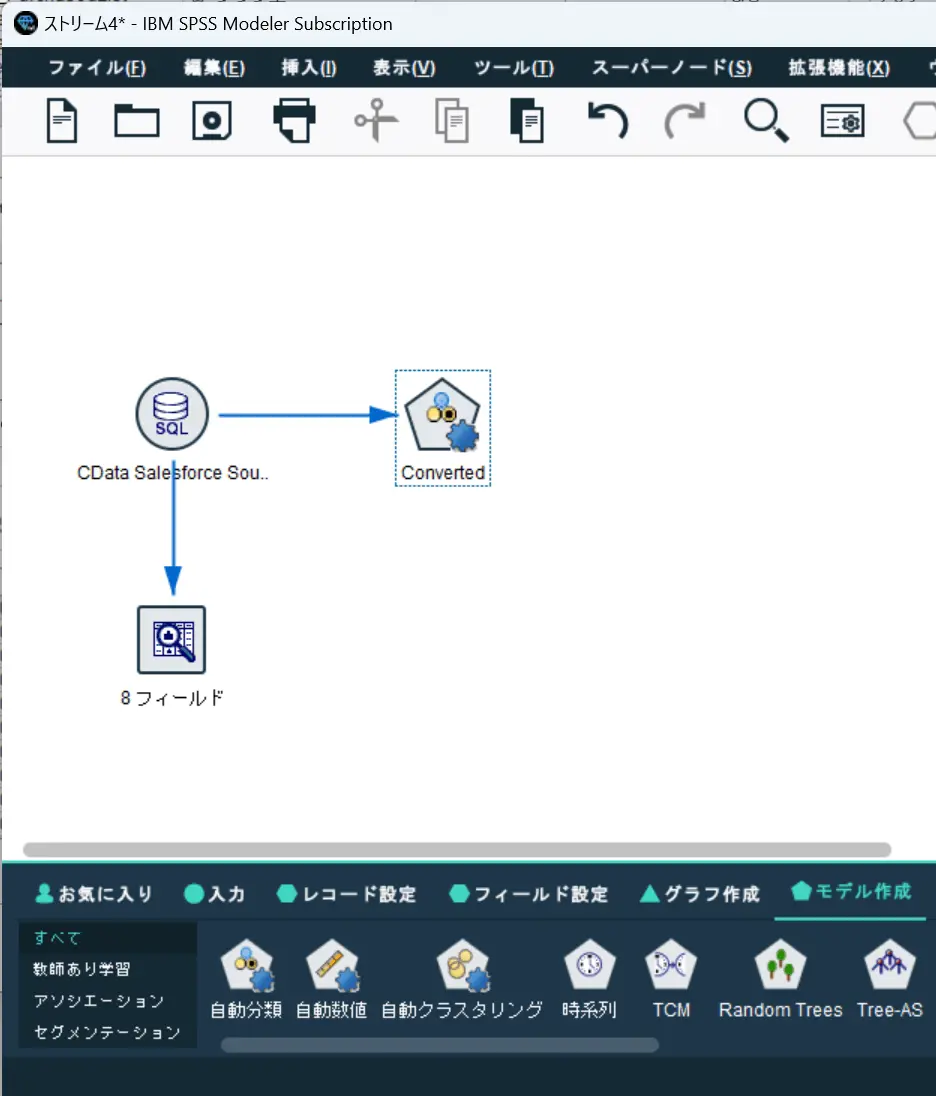Image resolution: width=936 pixels, height=1096 pixels.
Task: Switch to the グラフ作成 palette tab
Action: point(700,894)
